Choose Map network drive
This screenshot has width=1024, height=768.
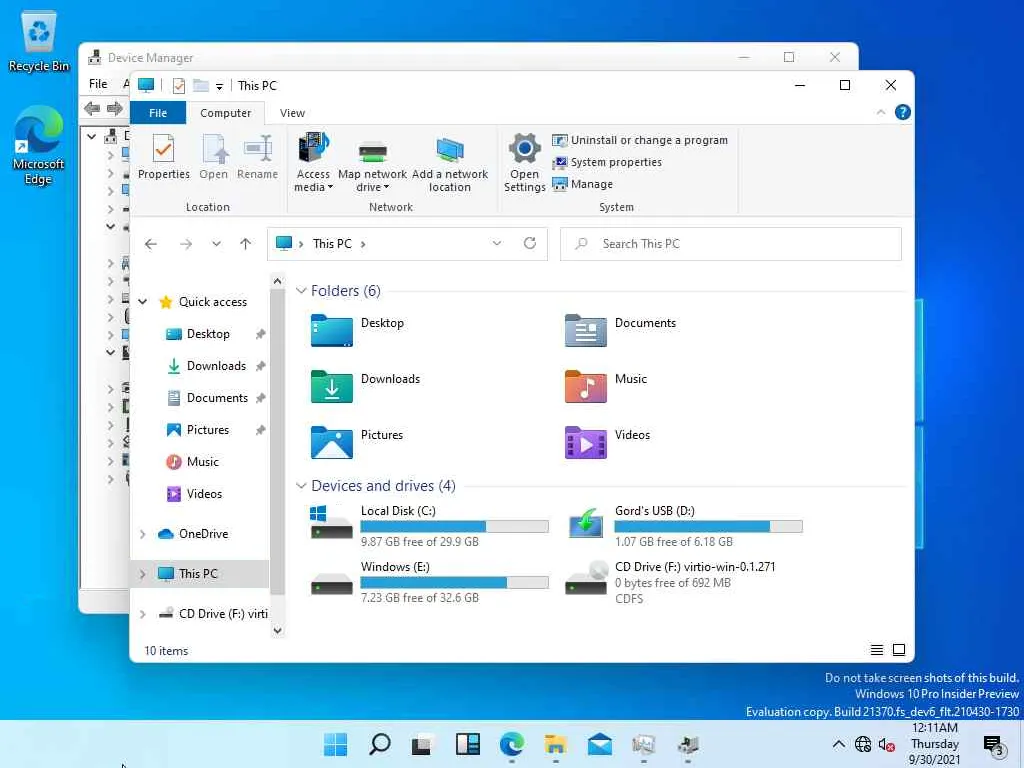[372, 163]
